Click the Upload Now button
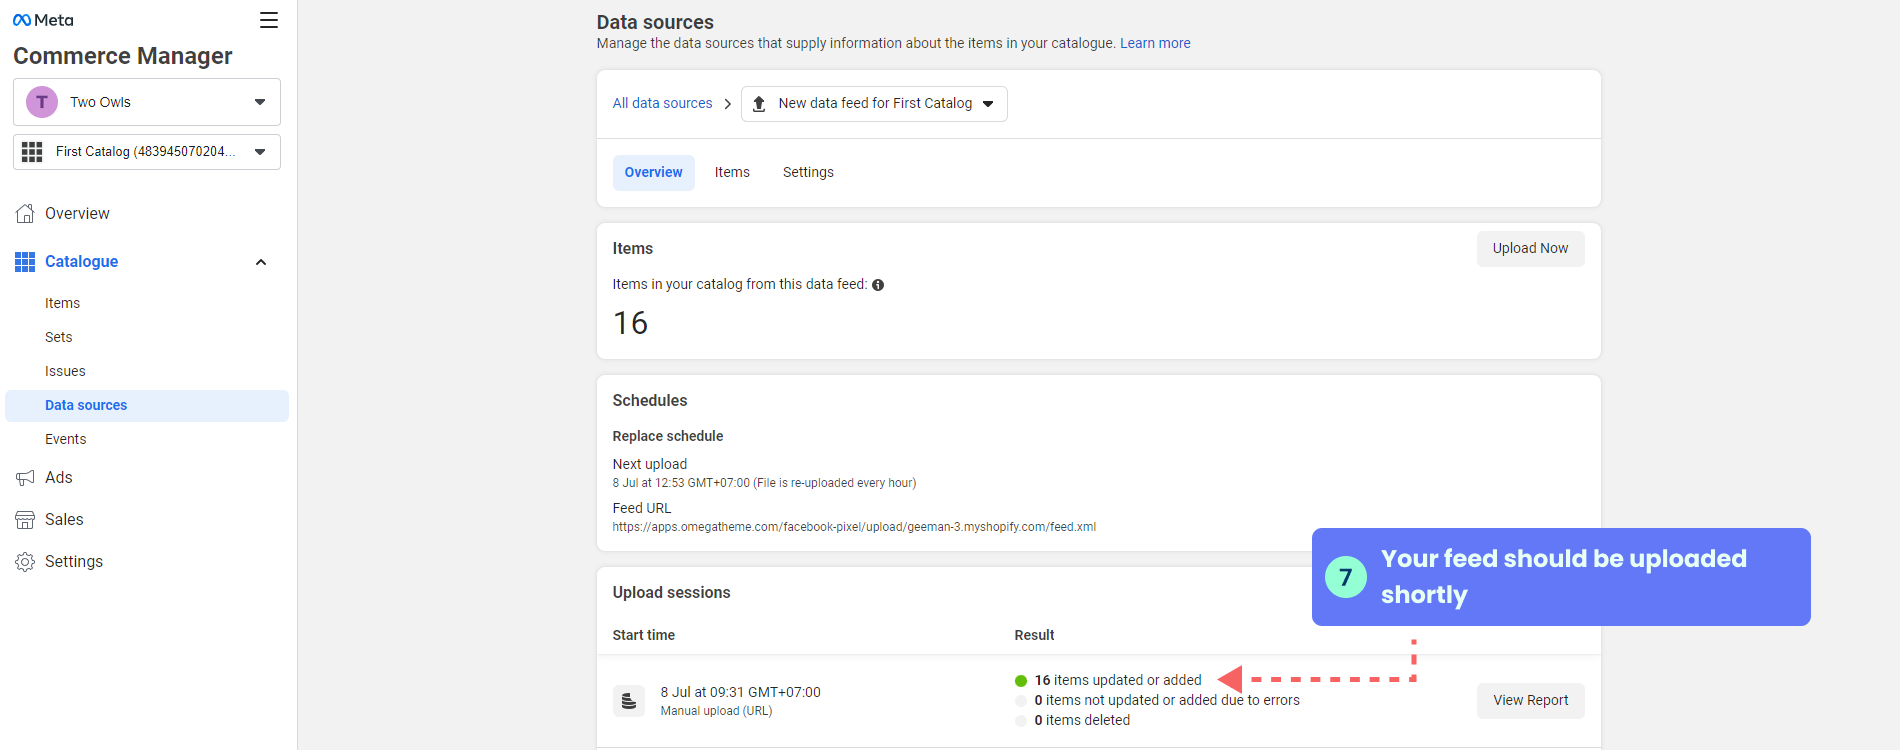The width and height of the screenshot is (1900, 750). (x=1530, y=249)
